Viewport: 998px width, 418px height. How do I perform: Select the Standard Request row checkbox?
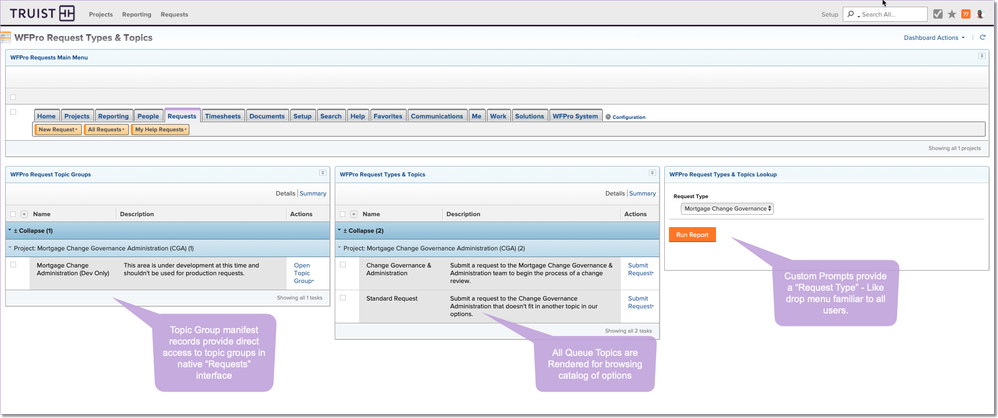pos(343,297)
